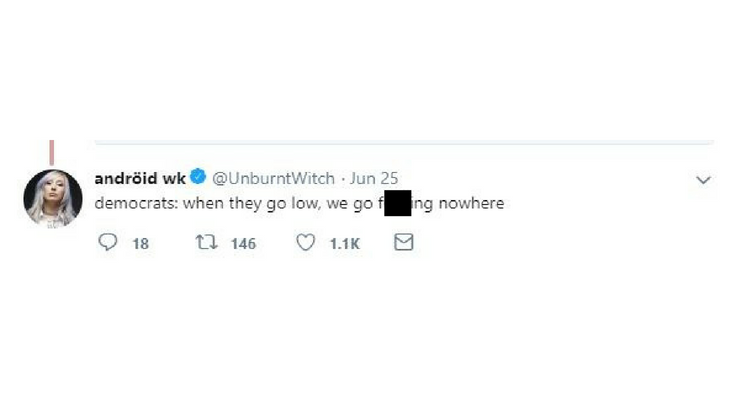Screen dimensions: 750x400
Task: Open the andröid wk display name
Action: tap(140, 179)
